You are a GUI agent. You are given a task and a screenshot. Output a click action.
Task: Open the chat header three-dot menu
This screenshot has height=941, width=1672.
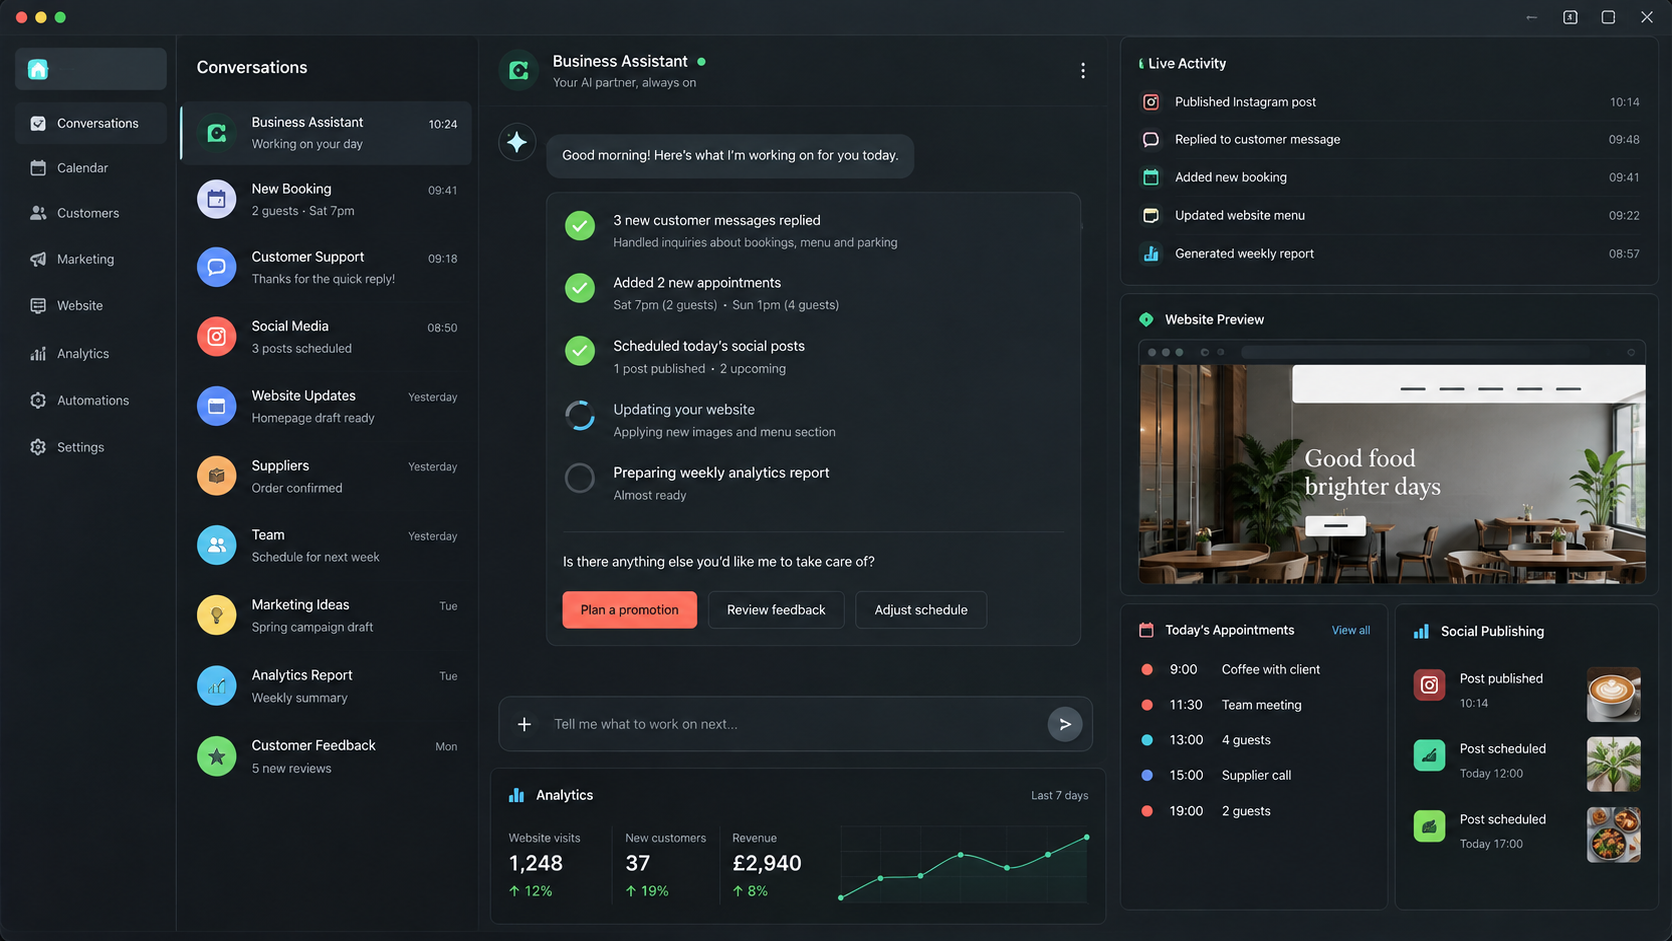click(x=1082, y=71)
